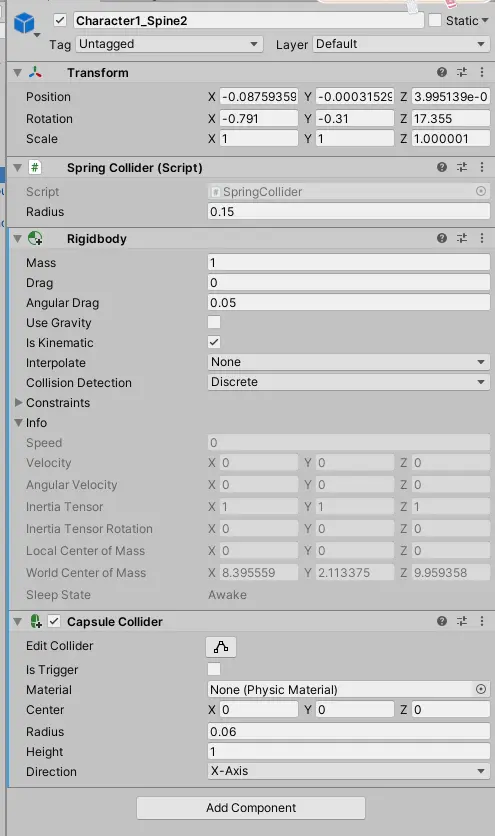The width and height of the screenshot is (495, 836).
Task: Open Spring Collider preset settings icon
Action: [462, 167]
